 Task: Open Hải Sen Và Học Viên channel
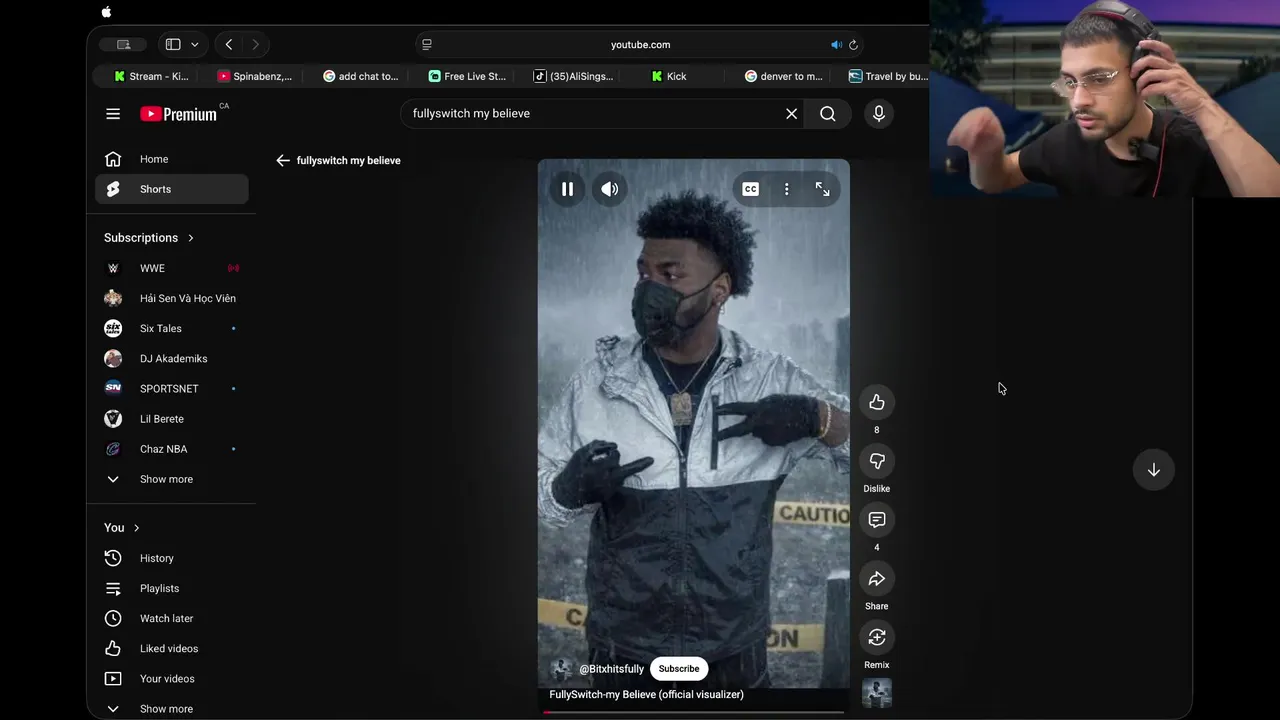point(171,298)
